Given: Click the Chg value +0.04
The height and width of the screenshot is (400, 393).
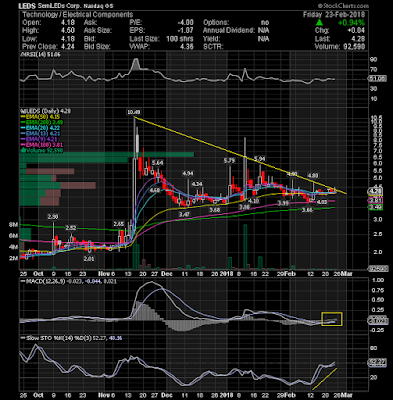Looking at the screenshot, I should tap(356, 31).
